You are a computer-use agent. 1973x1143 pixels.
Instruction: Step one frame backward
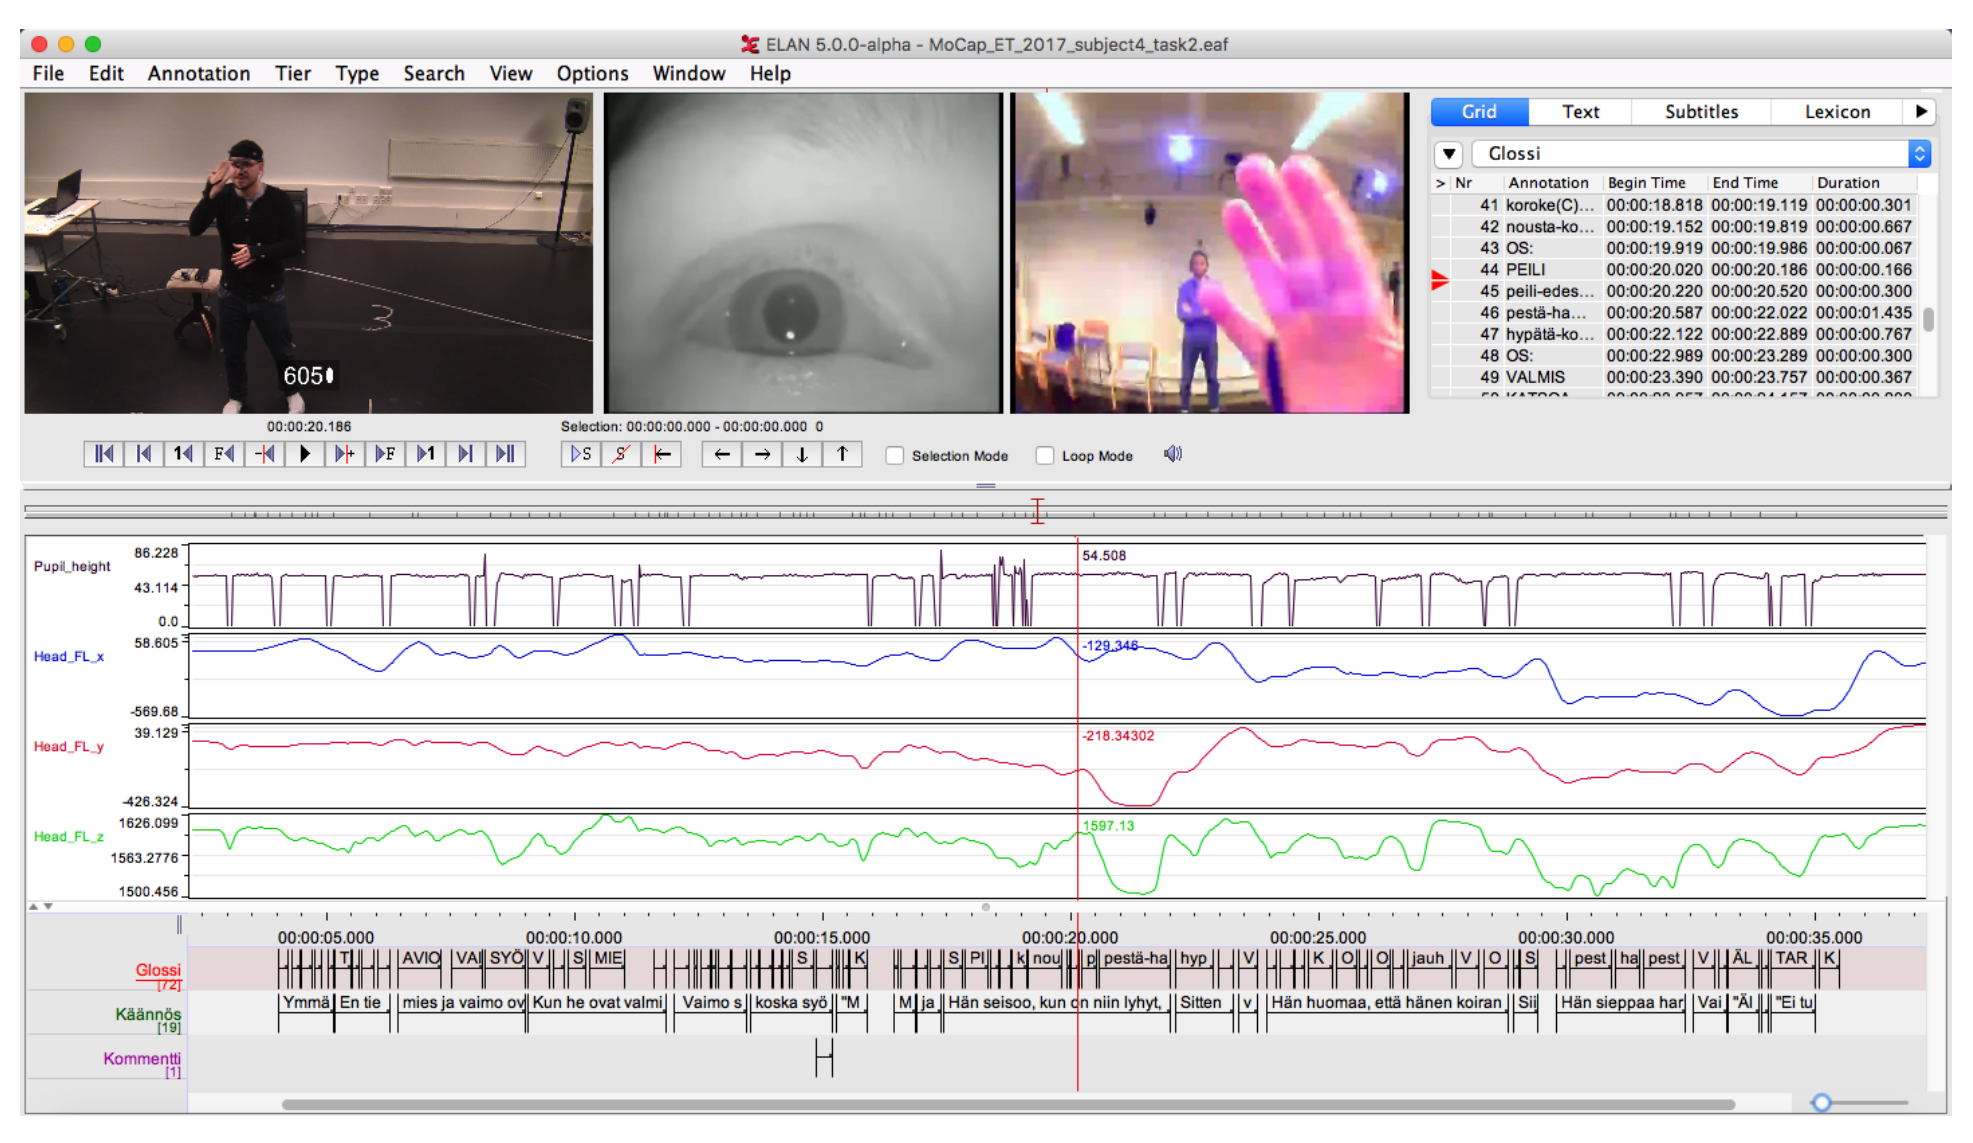pyautogui.click(x=223, y=454)
